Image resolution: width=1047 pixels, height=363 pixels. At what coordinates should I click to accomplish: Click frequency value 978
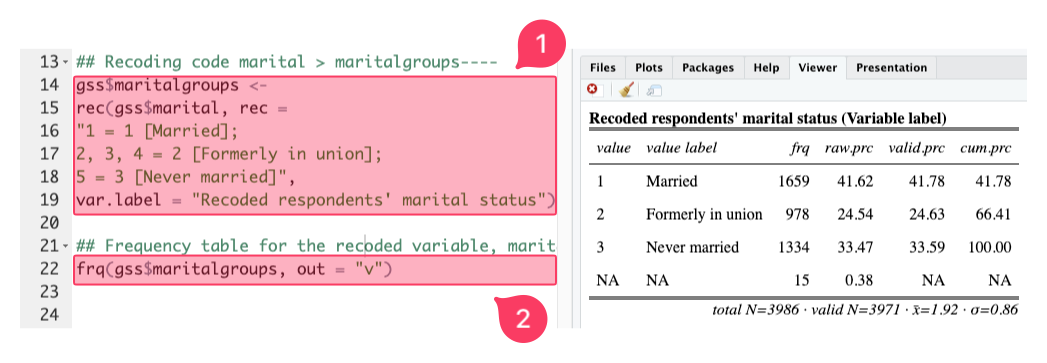pos(797,214)
